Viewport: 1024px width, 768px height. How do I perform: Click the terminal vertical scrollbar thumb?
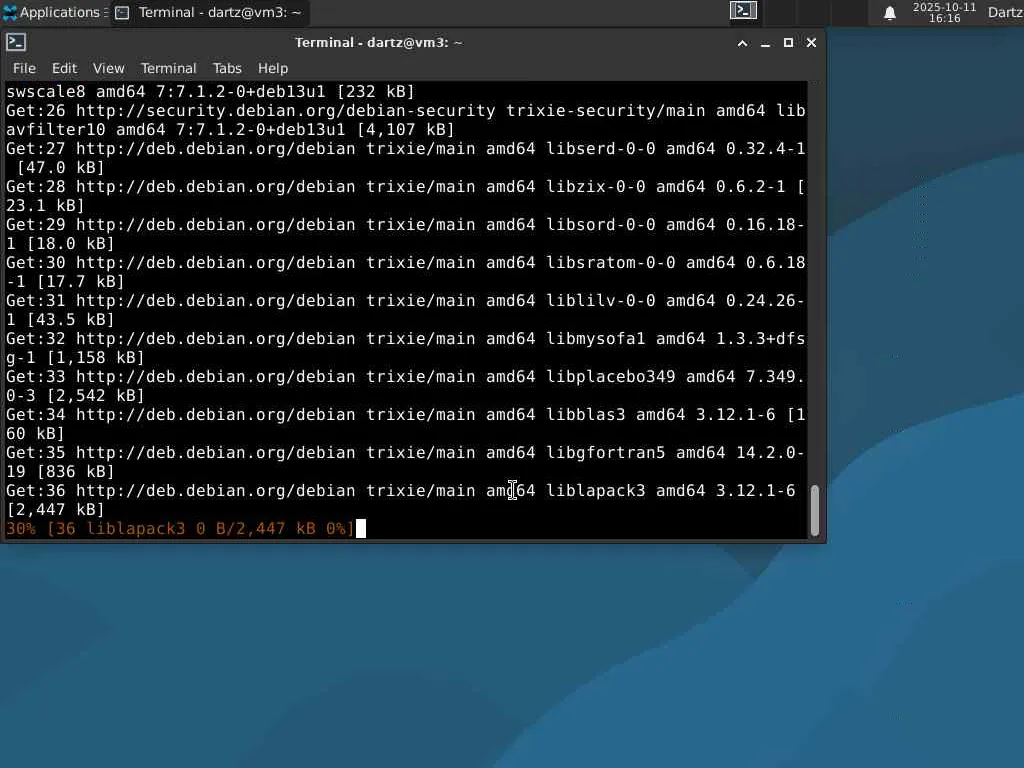point(814,510)
